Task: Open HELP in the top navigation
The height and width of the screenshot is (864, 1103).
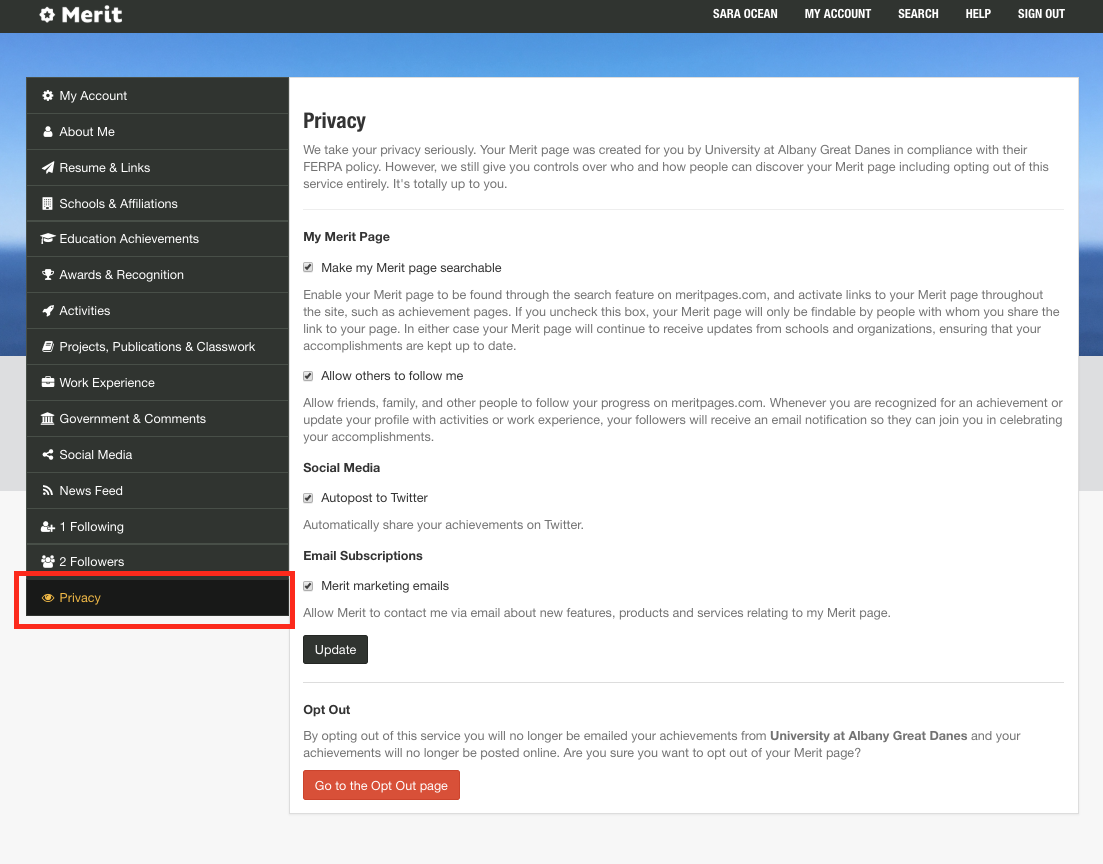Action: tap(978, 14)
